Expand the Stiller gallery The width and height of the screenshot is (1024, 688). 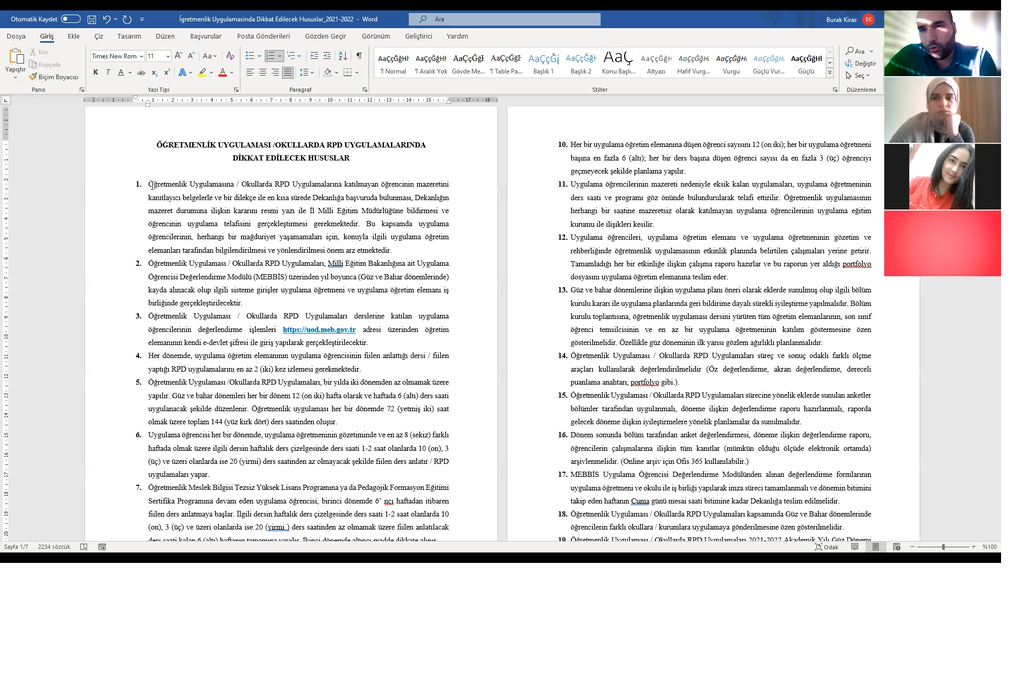830,72
